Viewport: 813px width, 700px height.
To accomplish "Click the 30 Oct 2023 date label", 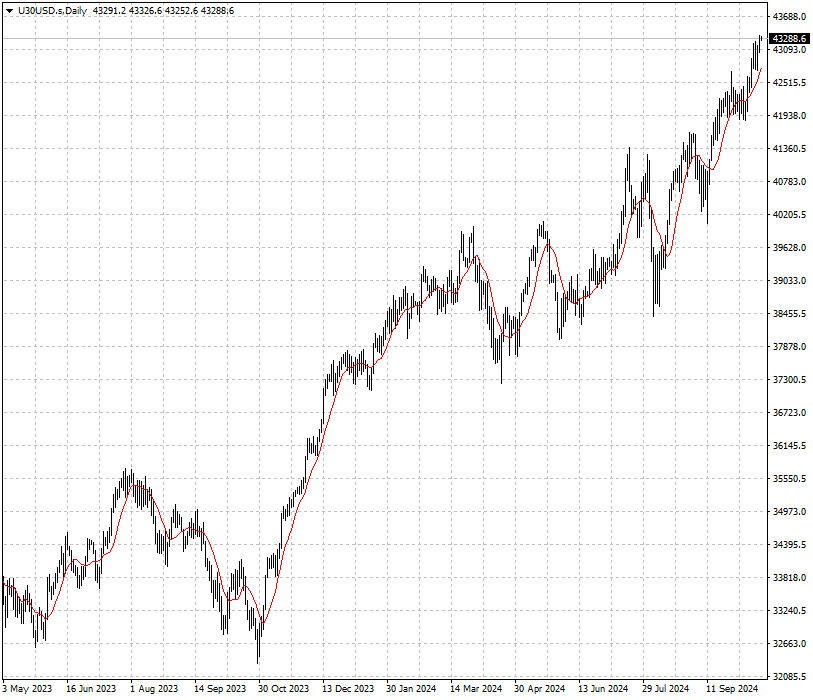I will [283, 689].
